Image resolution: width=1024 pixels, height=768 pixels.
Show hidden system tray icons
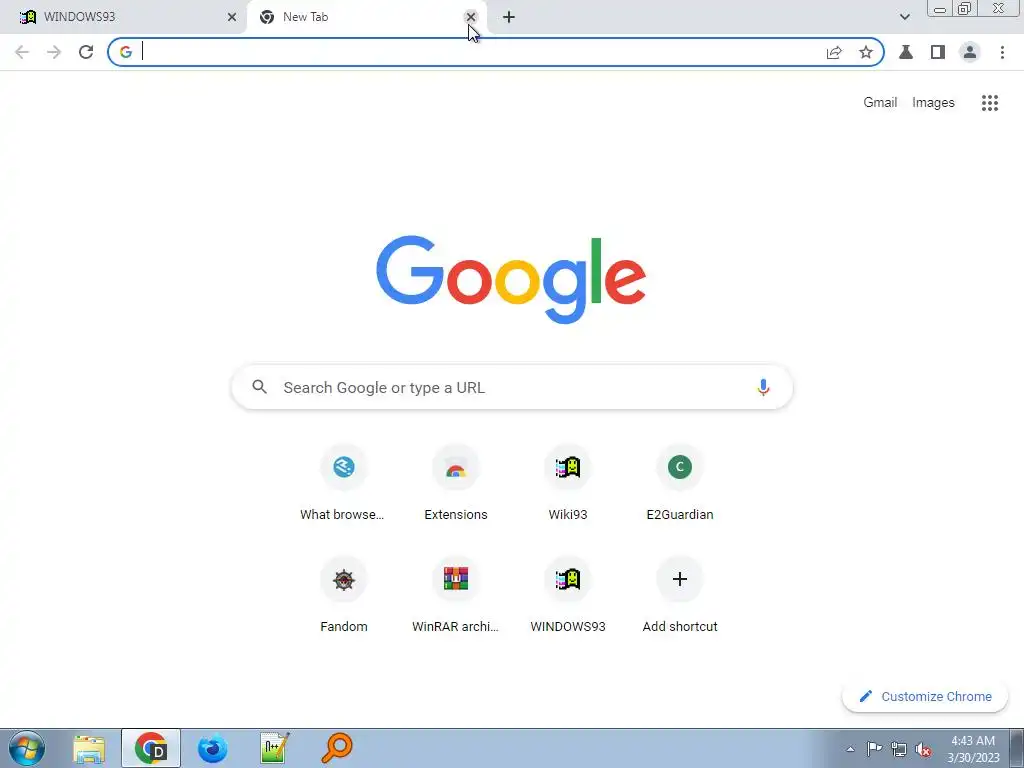pos(850,749)
